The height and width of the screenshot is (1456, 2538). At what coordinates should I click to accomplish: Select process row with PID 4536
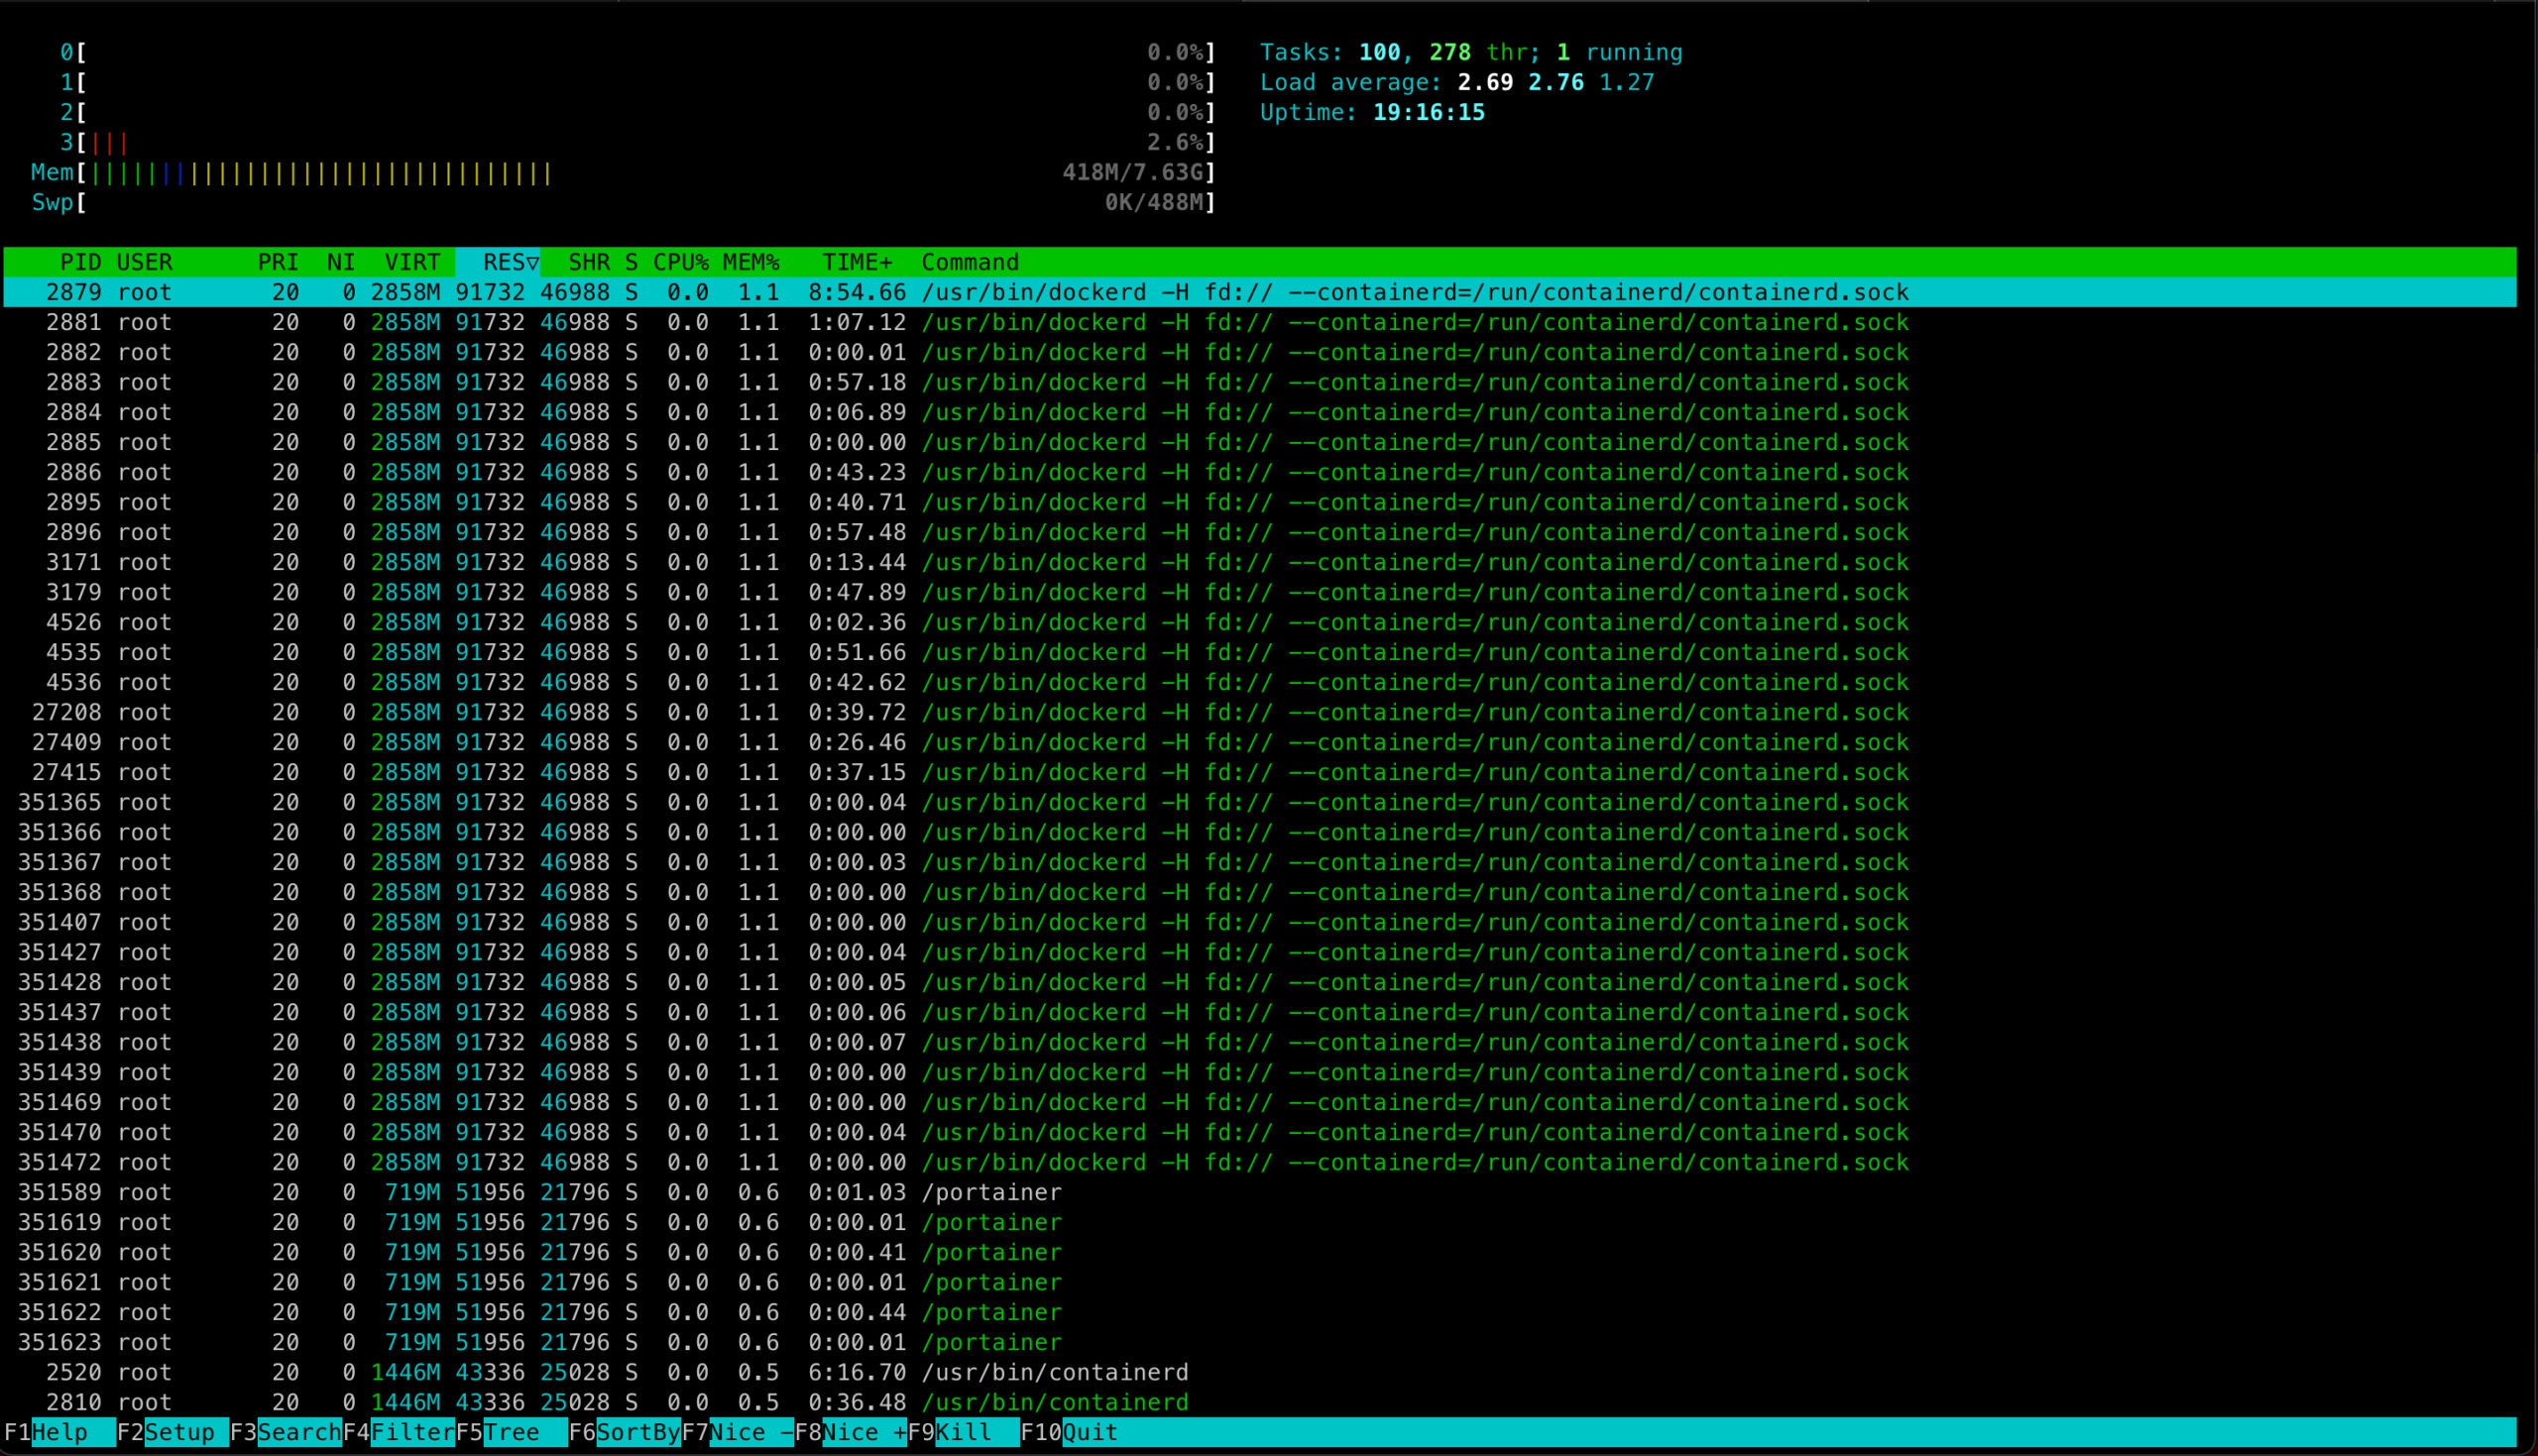1260,682
